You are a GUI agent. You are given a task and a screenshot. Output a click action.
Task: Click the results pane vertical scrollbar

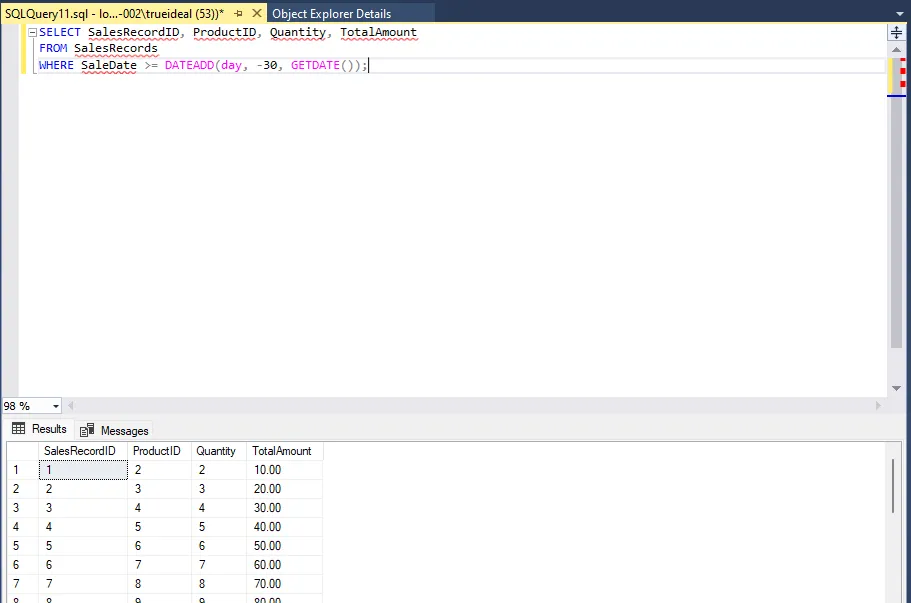[x=893, y=486]
